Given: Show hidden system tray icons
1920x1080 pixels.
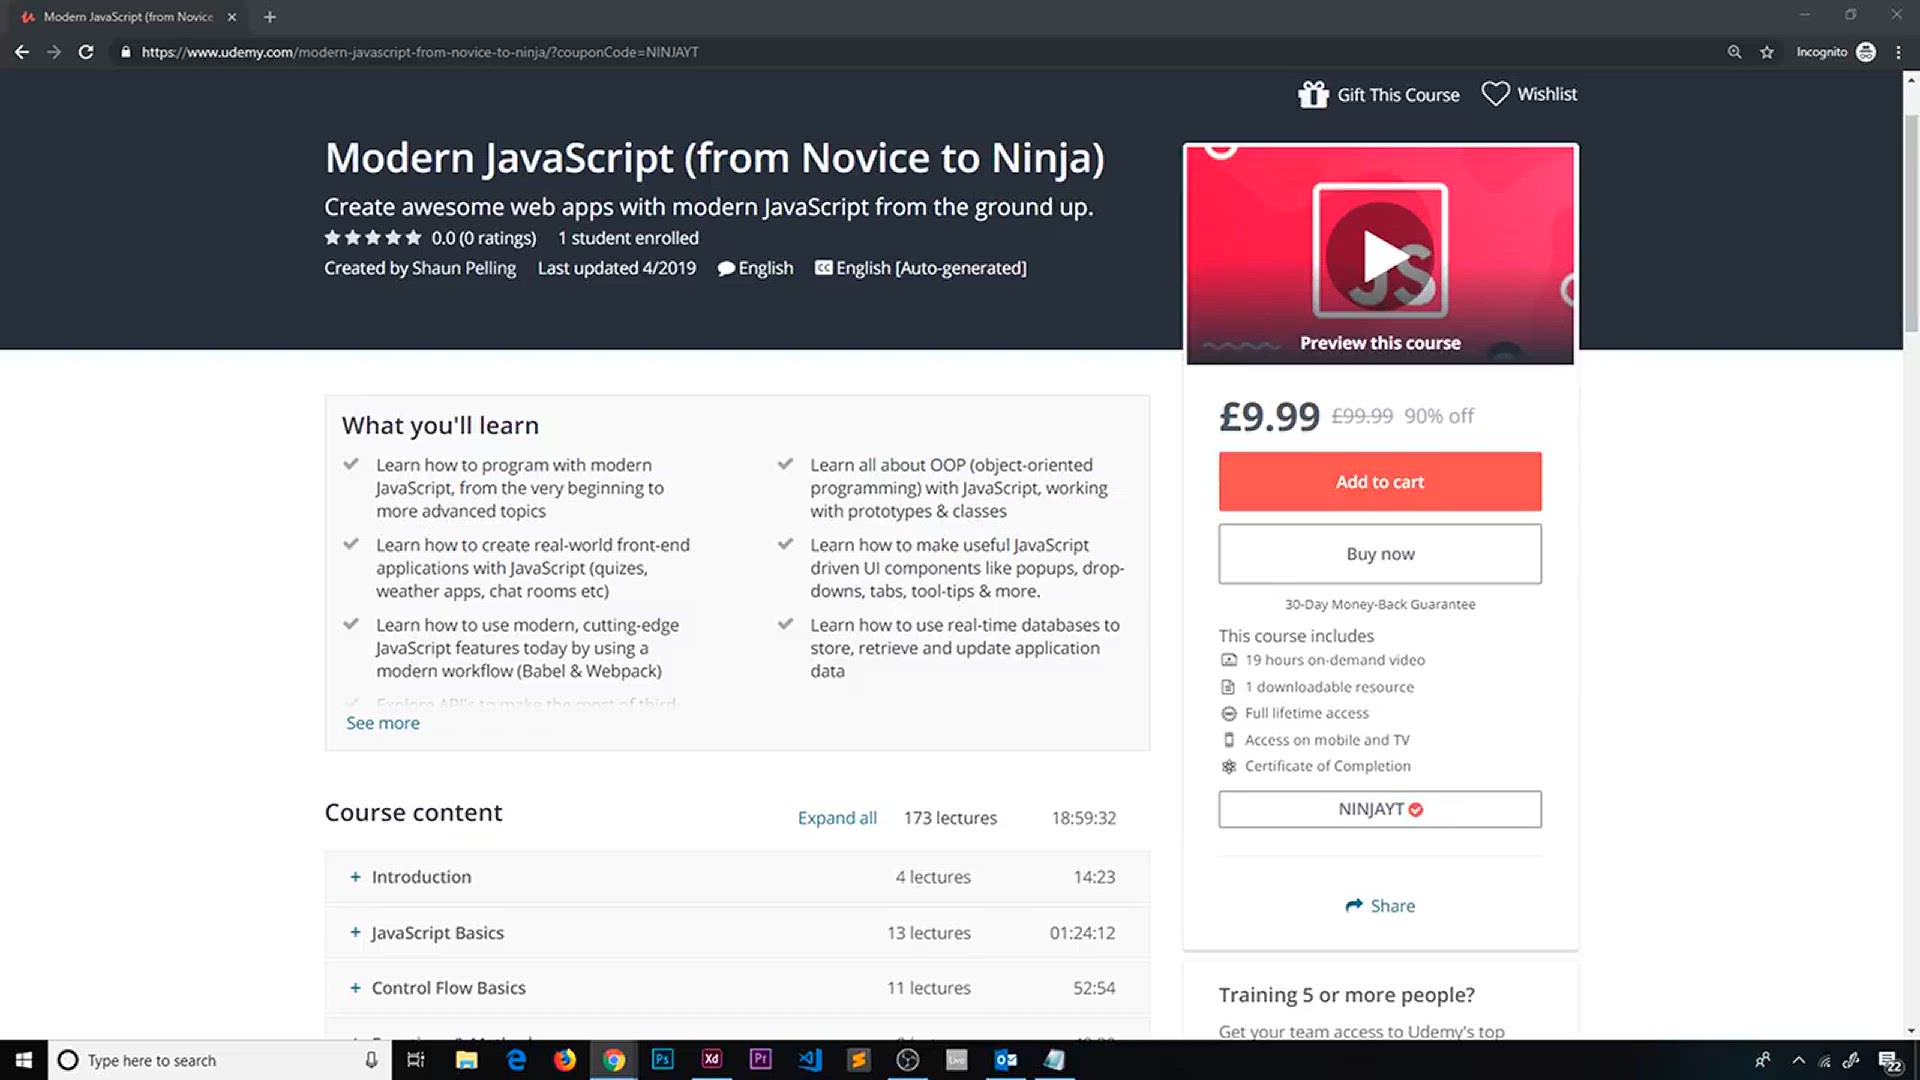Looking at the screenshot, I should (1798, 1060).
